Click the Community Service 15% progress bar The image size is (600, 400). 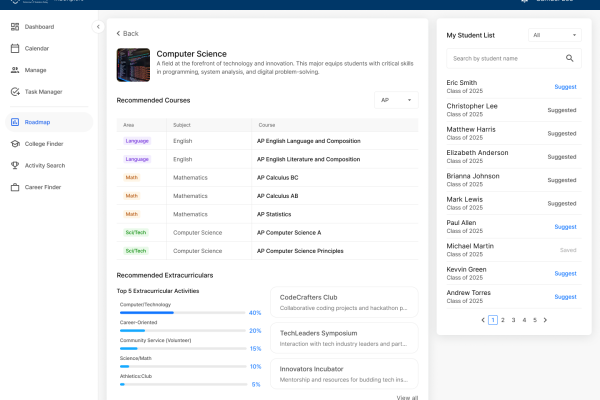pos(183,349)
